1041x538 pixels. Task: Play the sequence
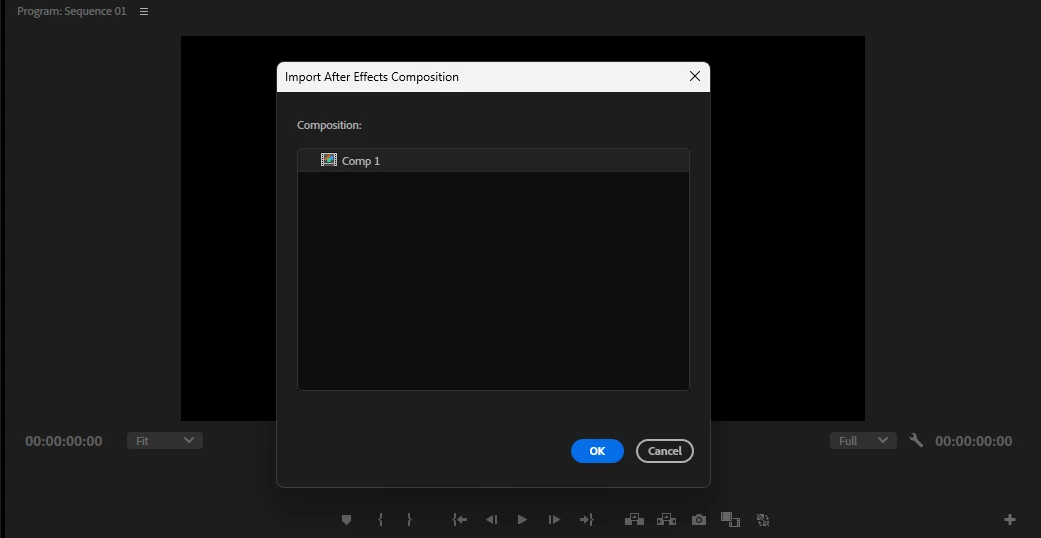coord(522,519)
